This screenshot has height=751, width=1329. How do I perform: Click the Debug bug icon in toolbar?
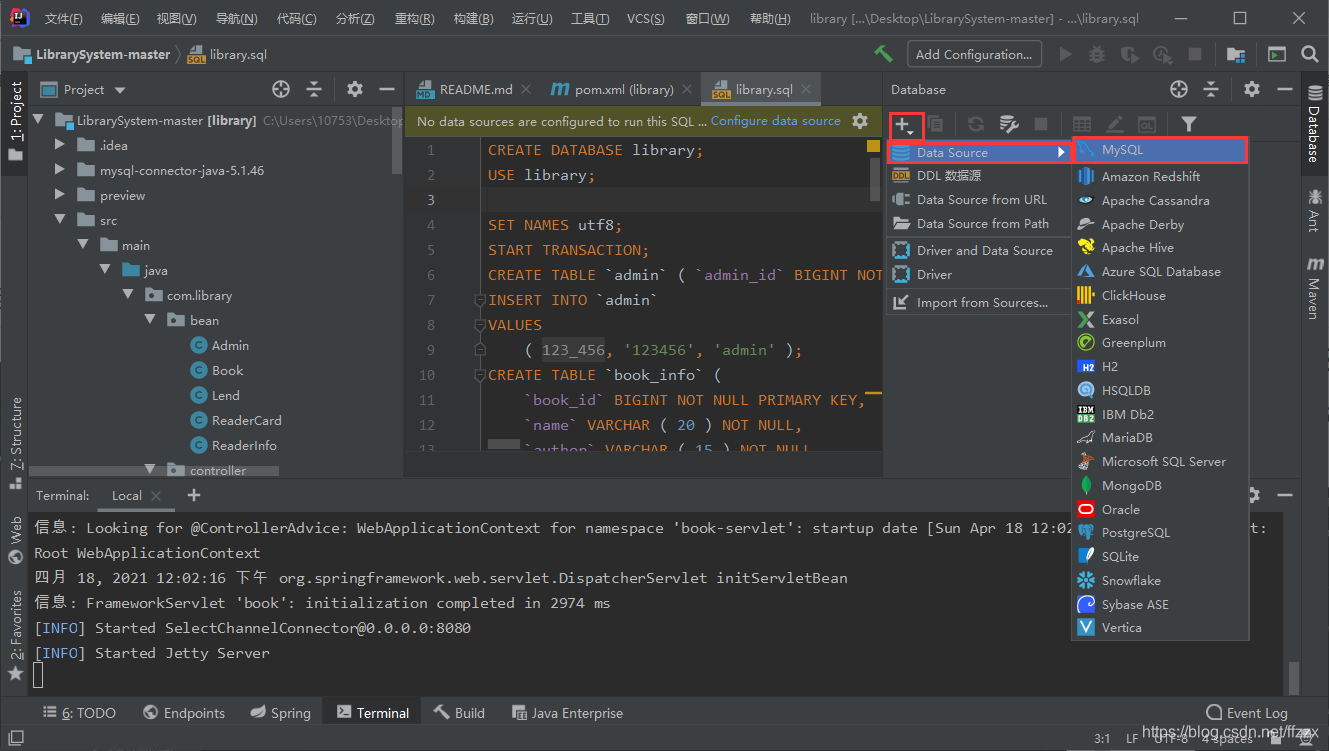[1097, 54]
